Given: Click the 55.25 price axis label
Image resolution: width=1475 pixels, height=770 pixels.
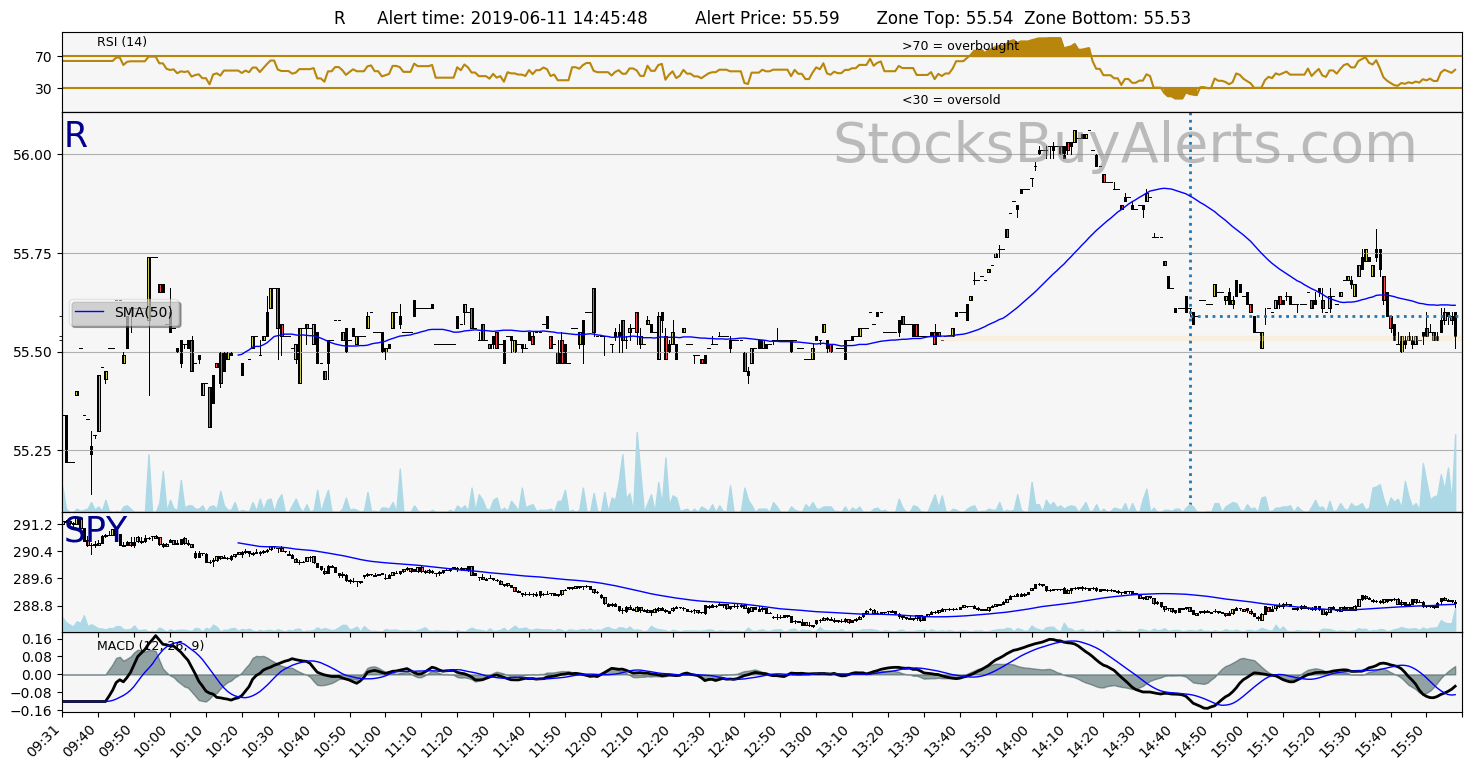Looking at the screenshot, I should pyautogui.click(x=33, y=451).
